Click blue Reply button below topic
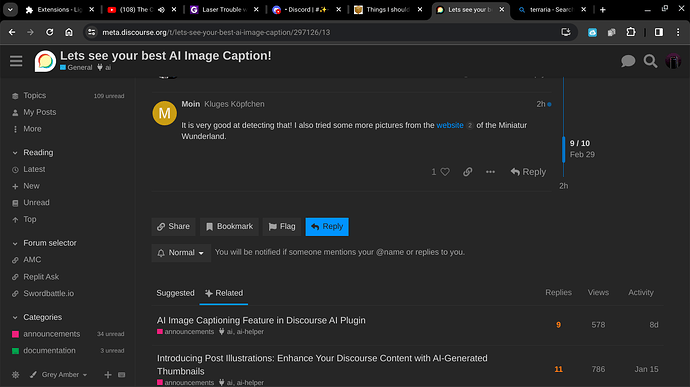The image size is (690, 387). pyautogui.click(x=327, y=227)
